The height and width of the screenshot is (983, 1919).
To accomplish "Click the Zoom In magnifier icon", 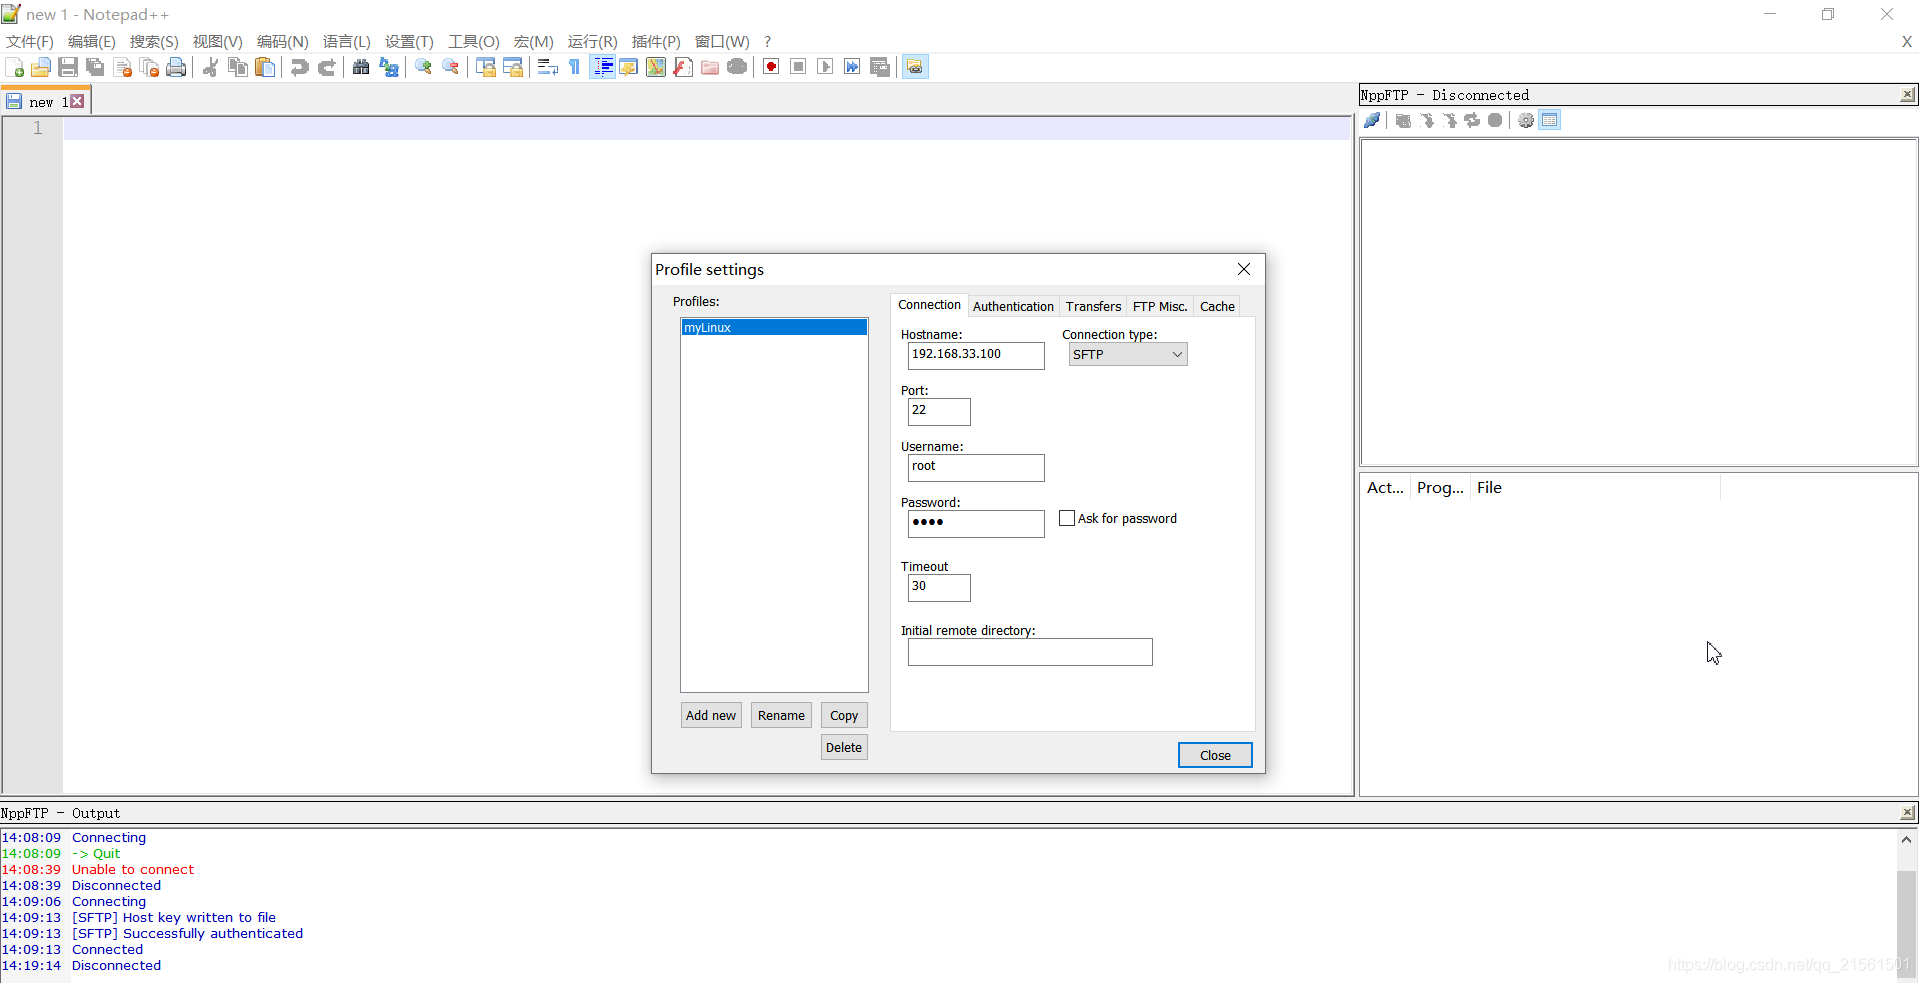I will tap(424, 67).
